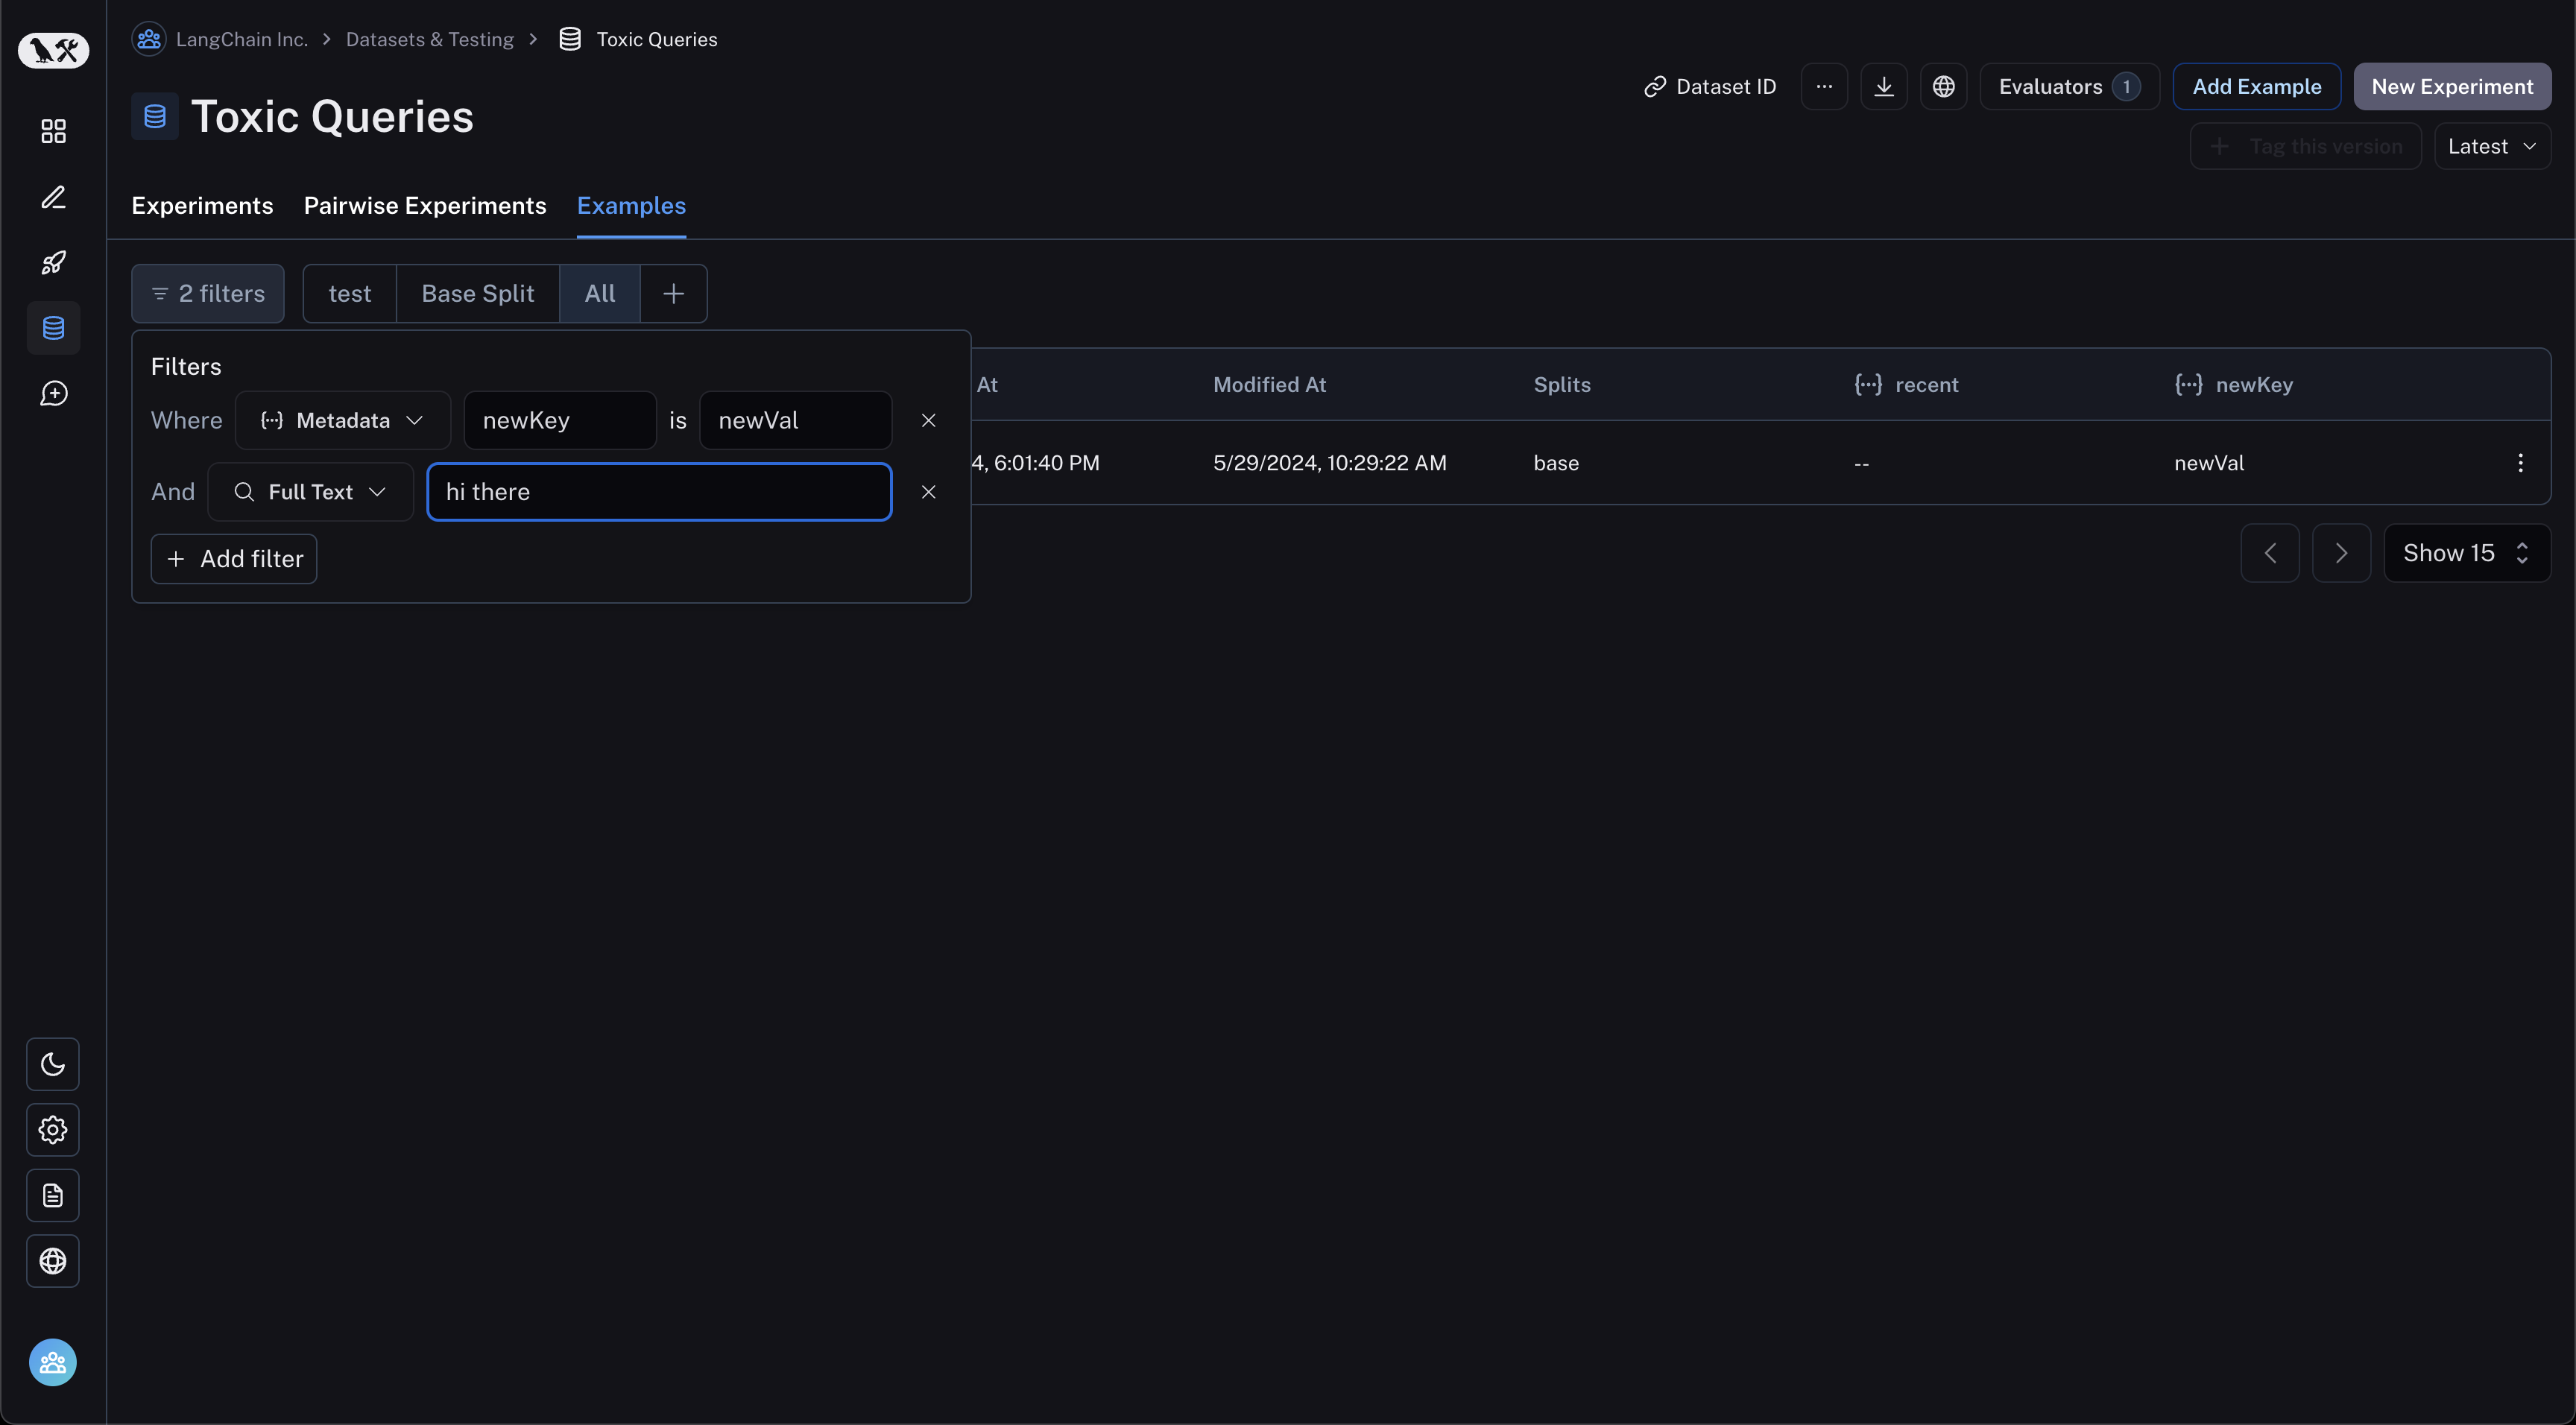Switch to the Pairwise Experiments tab
Viewport: 2576px width, 1425px height.
coord(425,206)
